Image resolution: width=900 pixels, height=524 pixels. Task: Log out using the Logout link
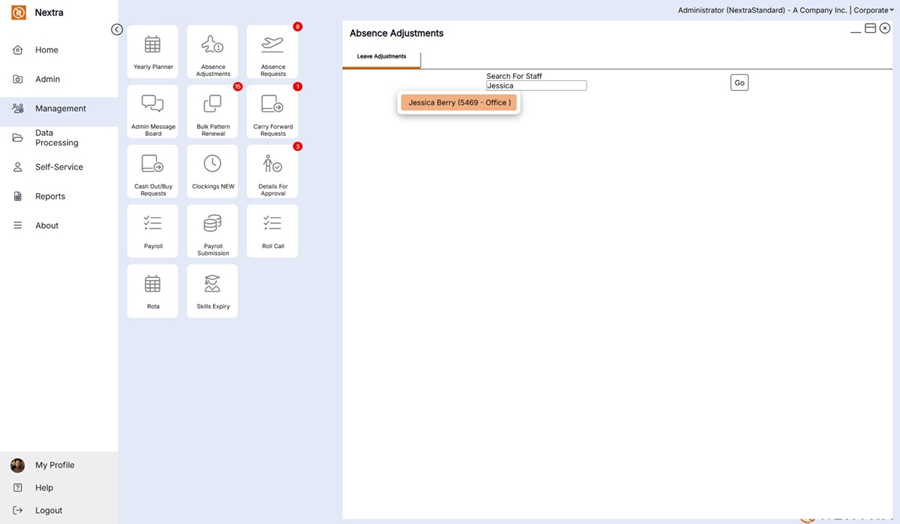tap(49, 510)
